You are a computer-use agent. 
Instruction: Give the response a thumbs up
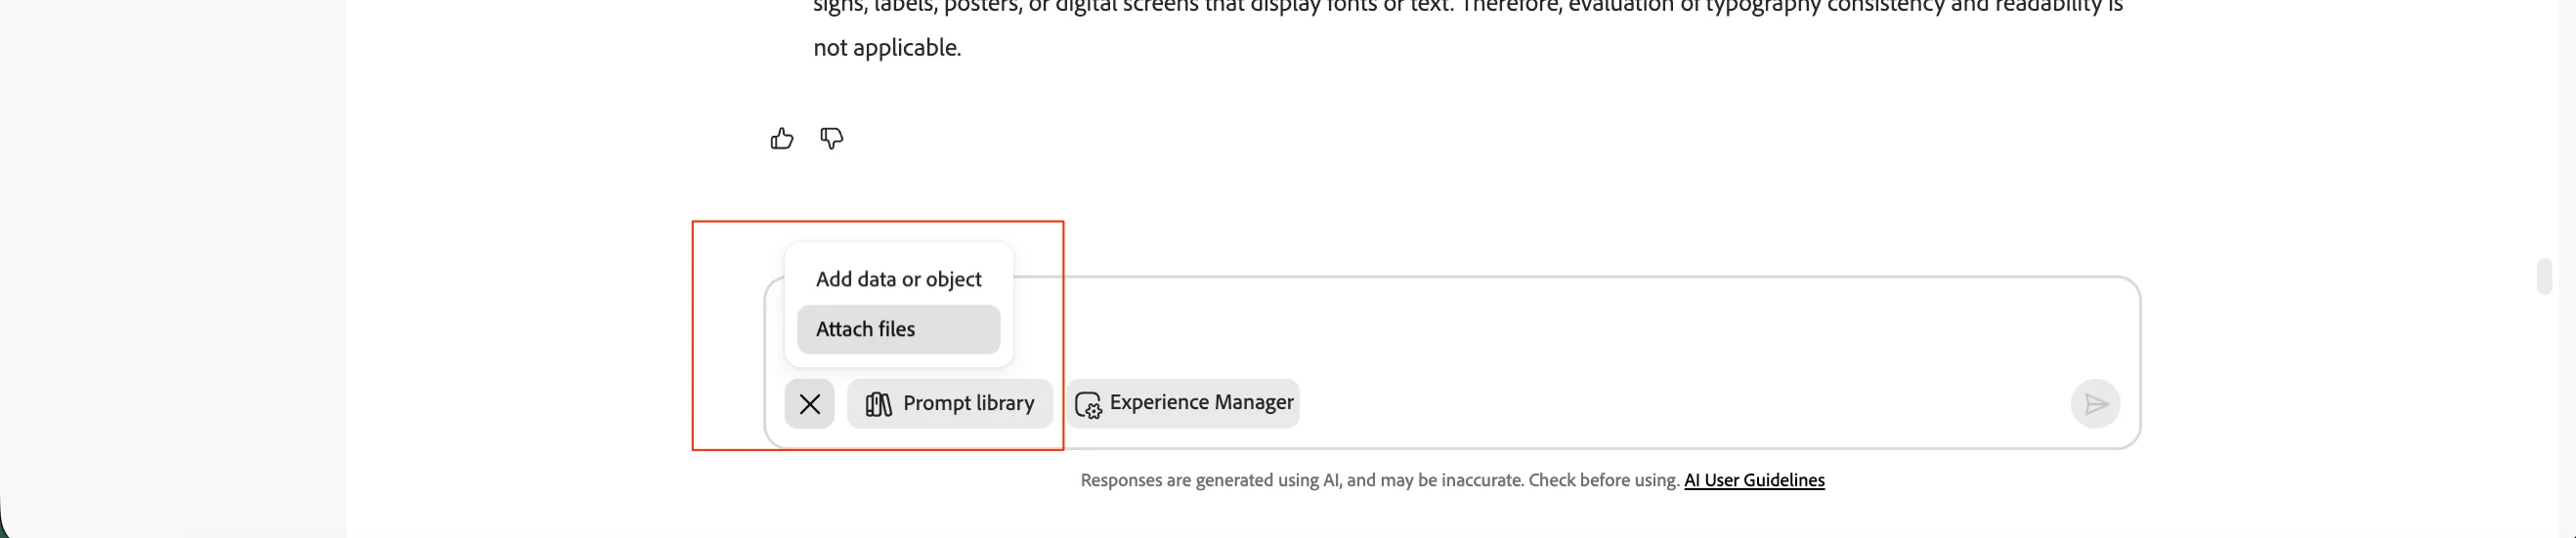[x=782, y=139]
